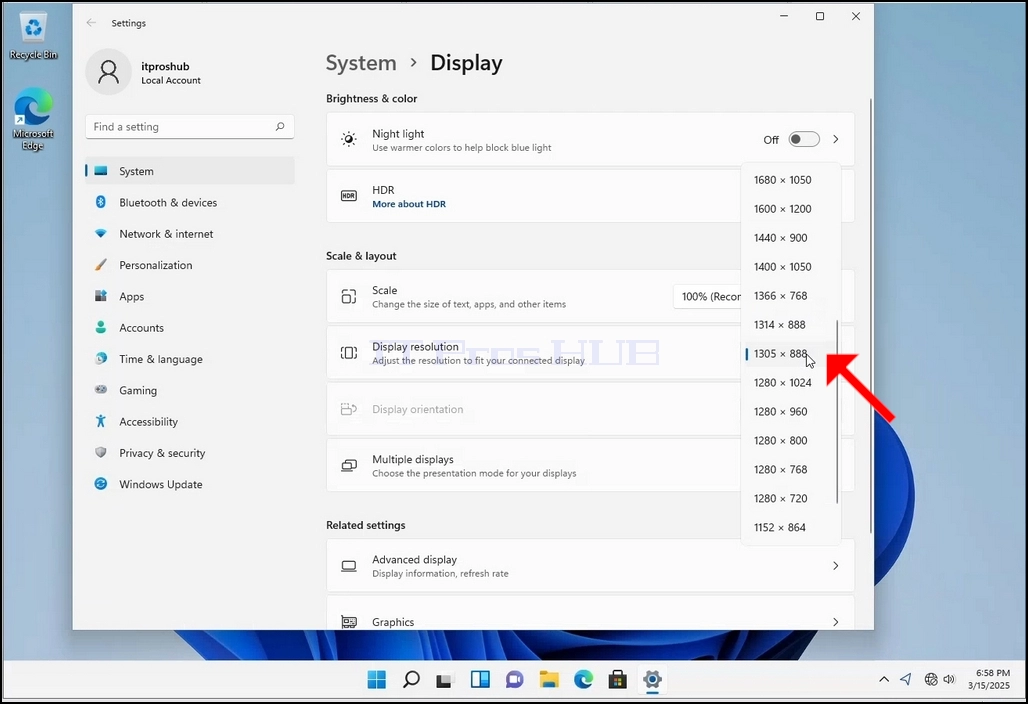Choose 1400 × 1050 resolution
1028x704 pixels.
(791, 267)
